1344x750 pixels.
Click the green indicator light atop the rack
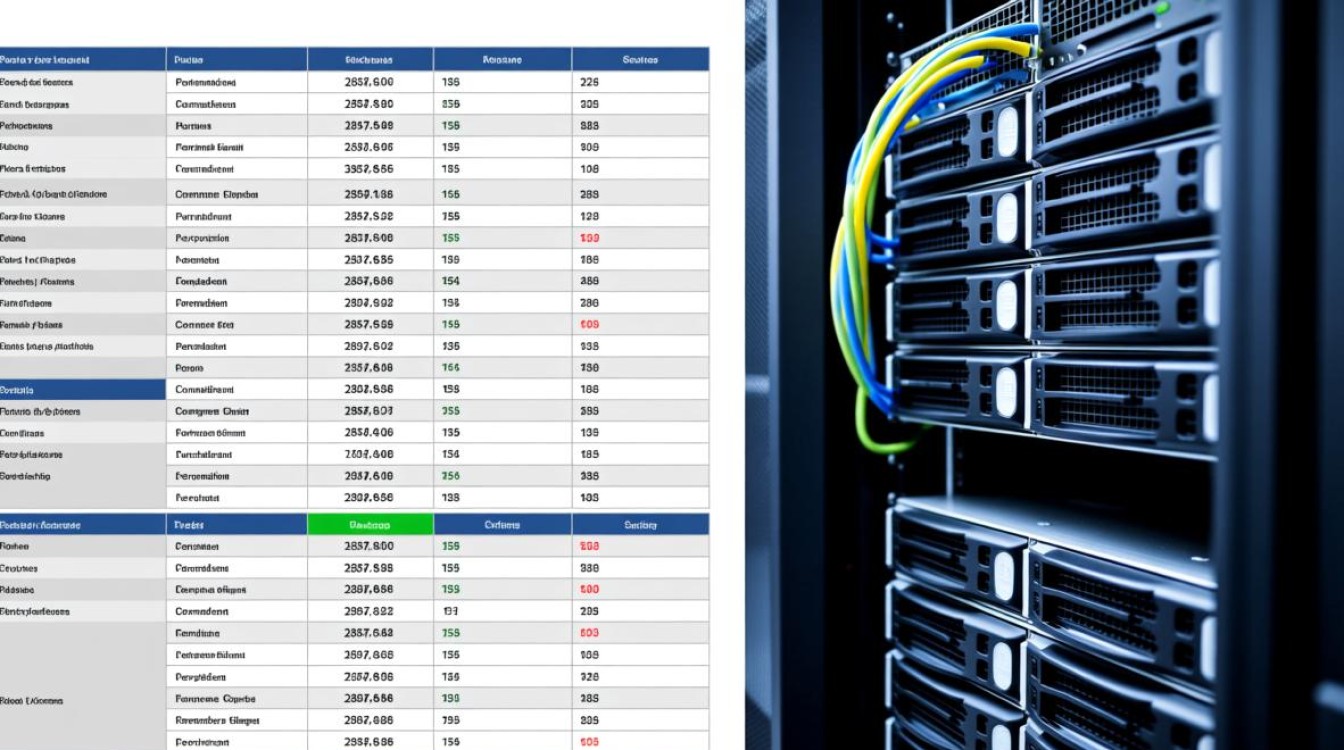click(1162, 8)
